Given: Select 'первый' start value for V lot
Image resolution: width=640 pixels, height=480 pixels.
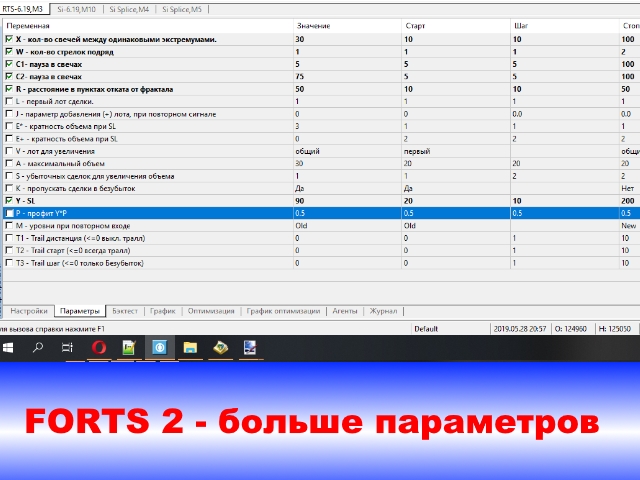Looking at the screenshot, I should [x=417, y=151].
